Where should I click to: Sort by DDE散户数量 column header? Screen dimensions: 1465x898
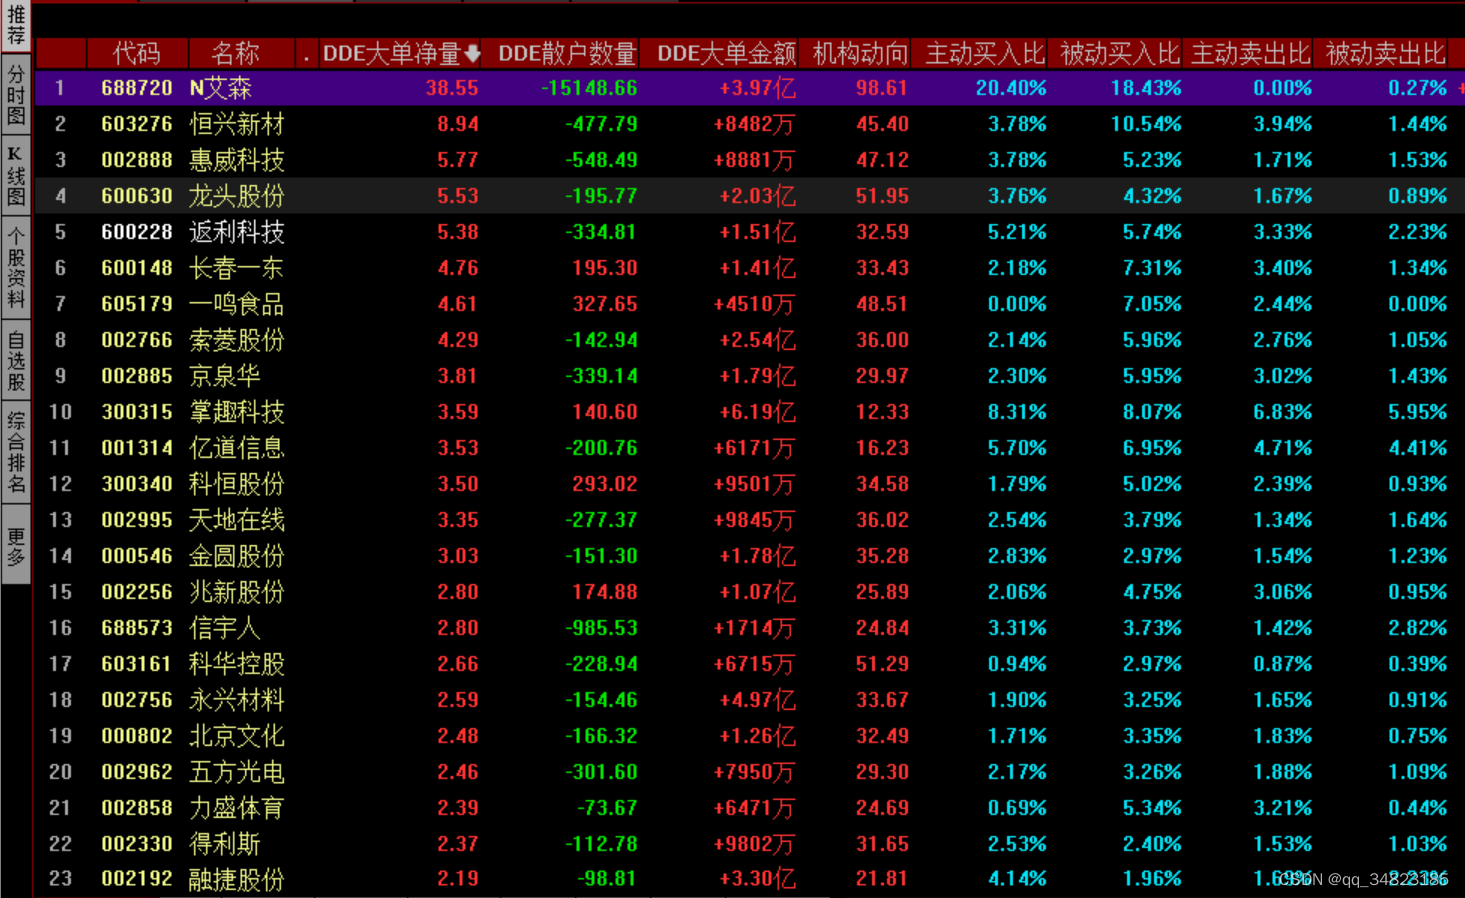pyautogui.click(x=566, y=53)
